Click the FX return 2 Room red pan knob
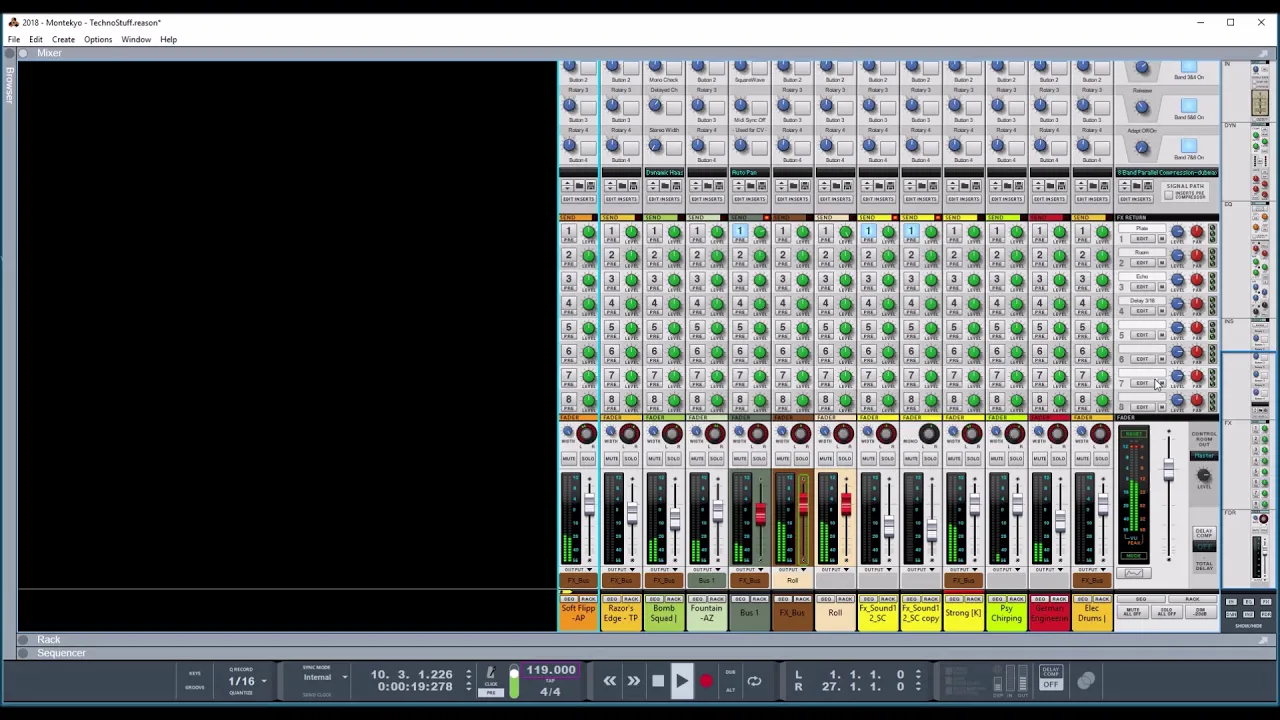 click(1196, 256)
